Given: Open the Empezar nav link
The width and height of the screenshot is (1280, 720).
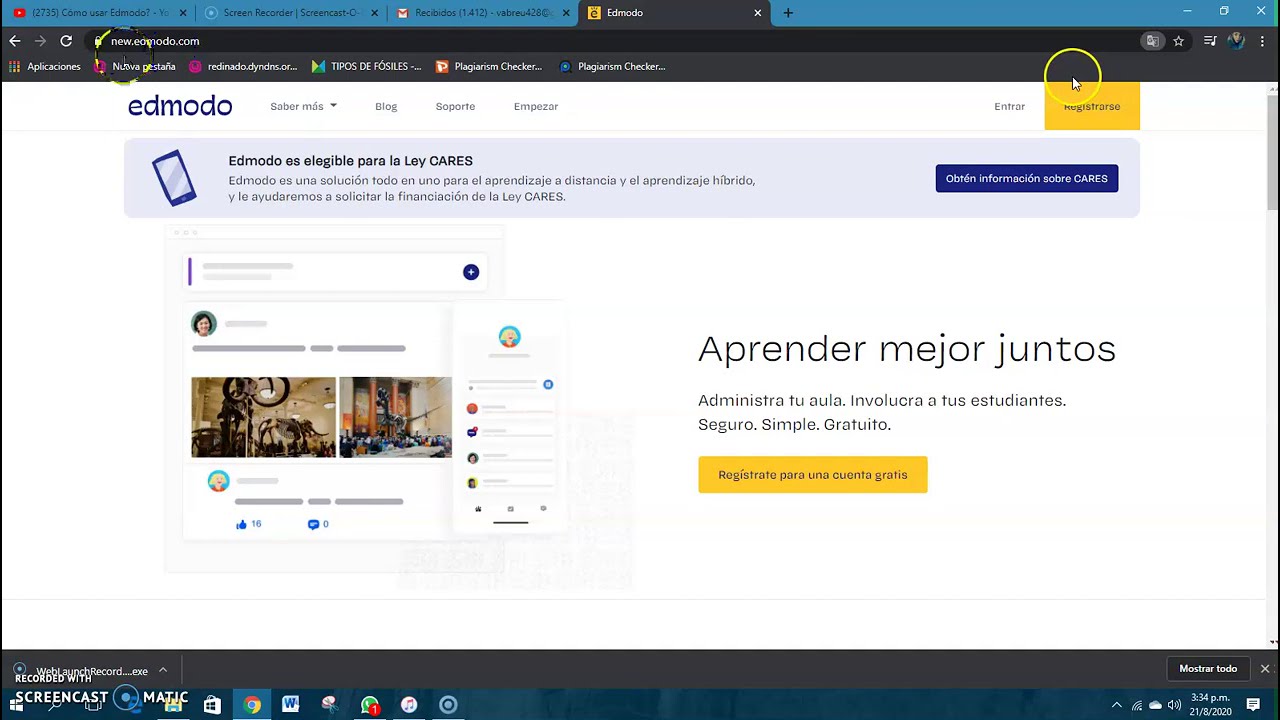Looking at the screenshot, I should pos(536,106).
